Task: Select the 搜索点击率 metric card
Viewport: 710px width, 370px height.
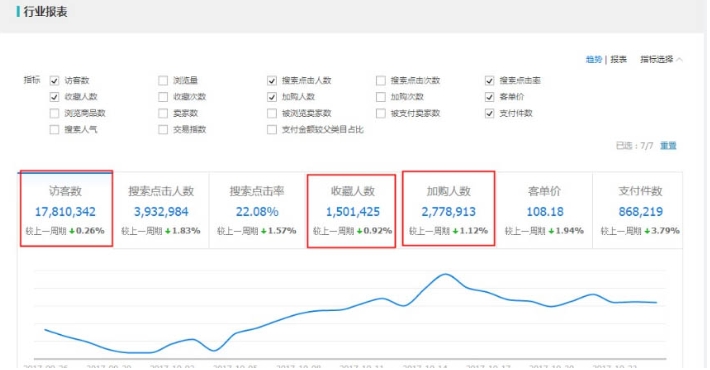Action: 257,210
